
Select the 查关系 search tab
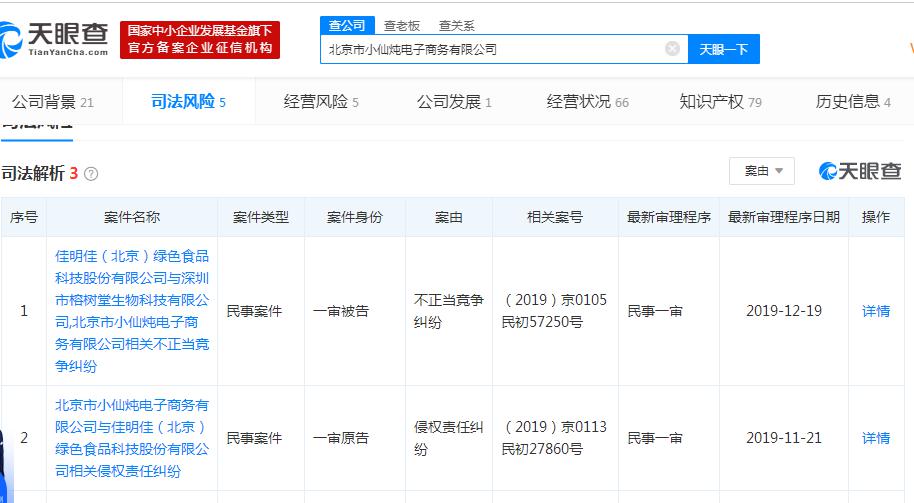click(456, 26)
